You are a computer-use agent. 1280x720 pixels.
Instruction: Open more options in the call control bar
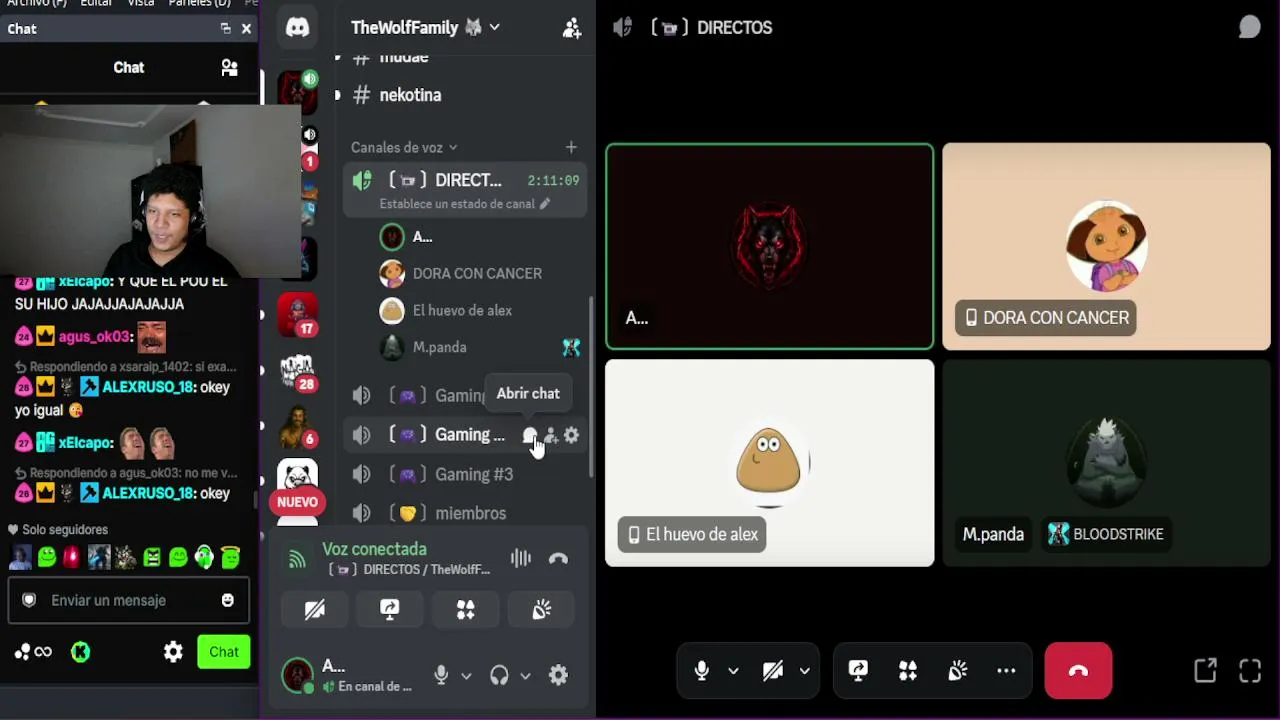pos(1006,671)
